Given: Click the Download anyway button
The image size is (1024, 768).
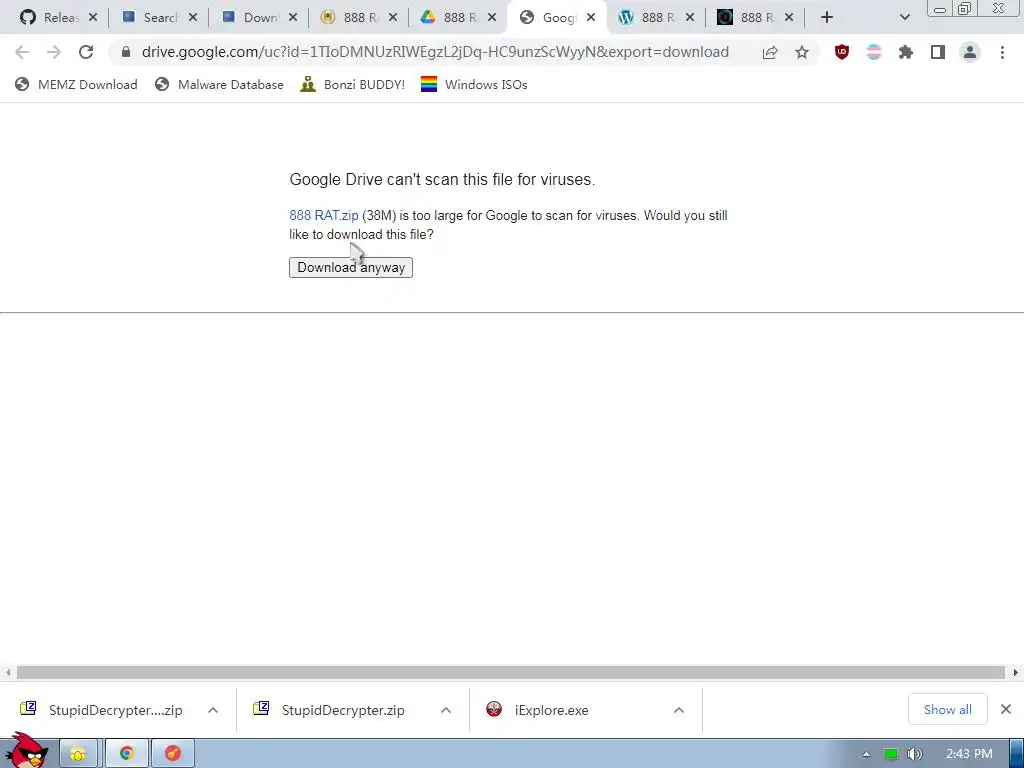Looking at the screenshot, I should click(351, 267).
